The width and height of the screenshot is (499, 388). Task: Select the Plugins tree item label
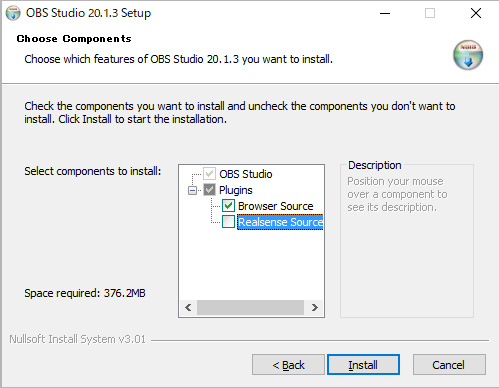coord(236,190)
